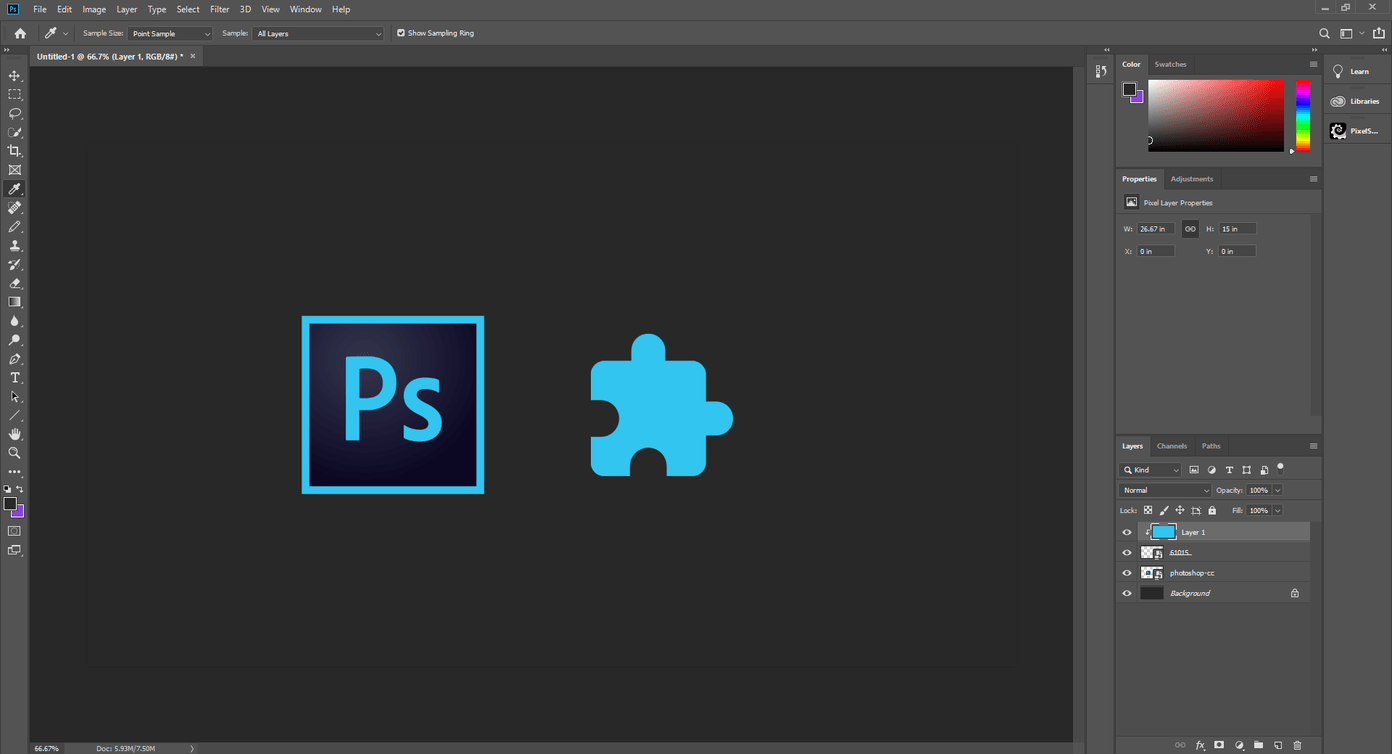
Task: Open the Fill dropdown arrow
Action: tap(1278, 510)
